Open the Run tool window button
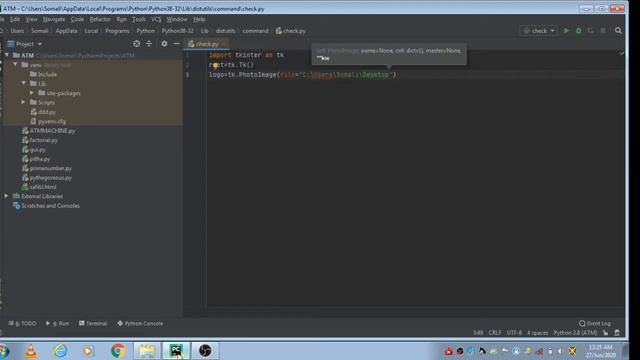The image size is (640, 360). pyautogui.click(x=58, y=323)
